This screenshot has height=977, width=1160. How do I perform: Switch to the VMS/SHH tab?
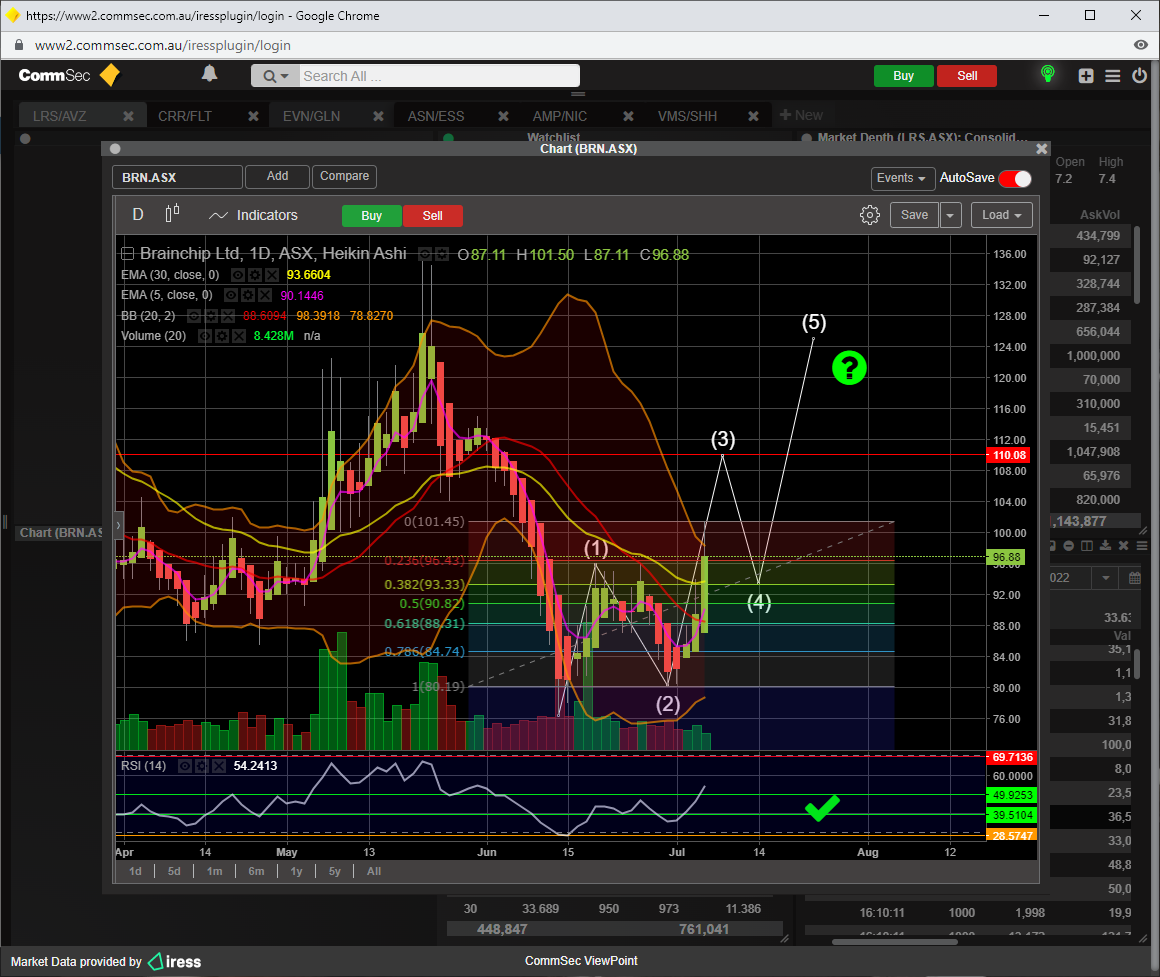pos(687,116)
